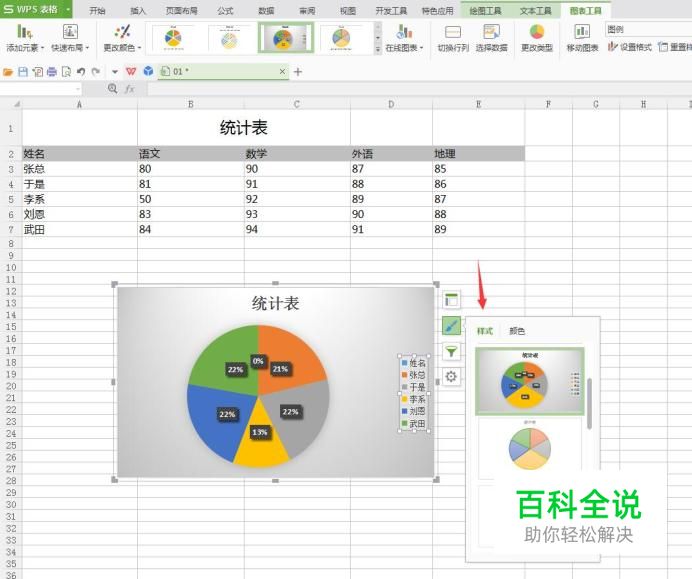Image resolution: width=692 pixels, height=579 pixels.
Task: Switch to the 数据 ribbon tab
Action: pyautogui.click(x=266, y=11)
